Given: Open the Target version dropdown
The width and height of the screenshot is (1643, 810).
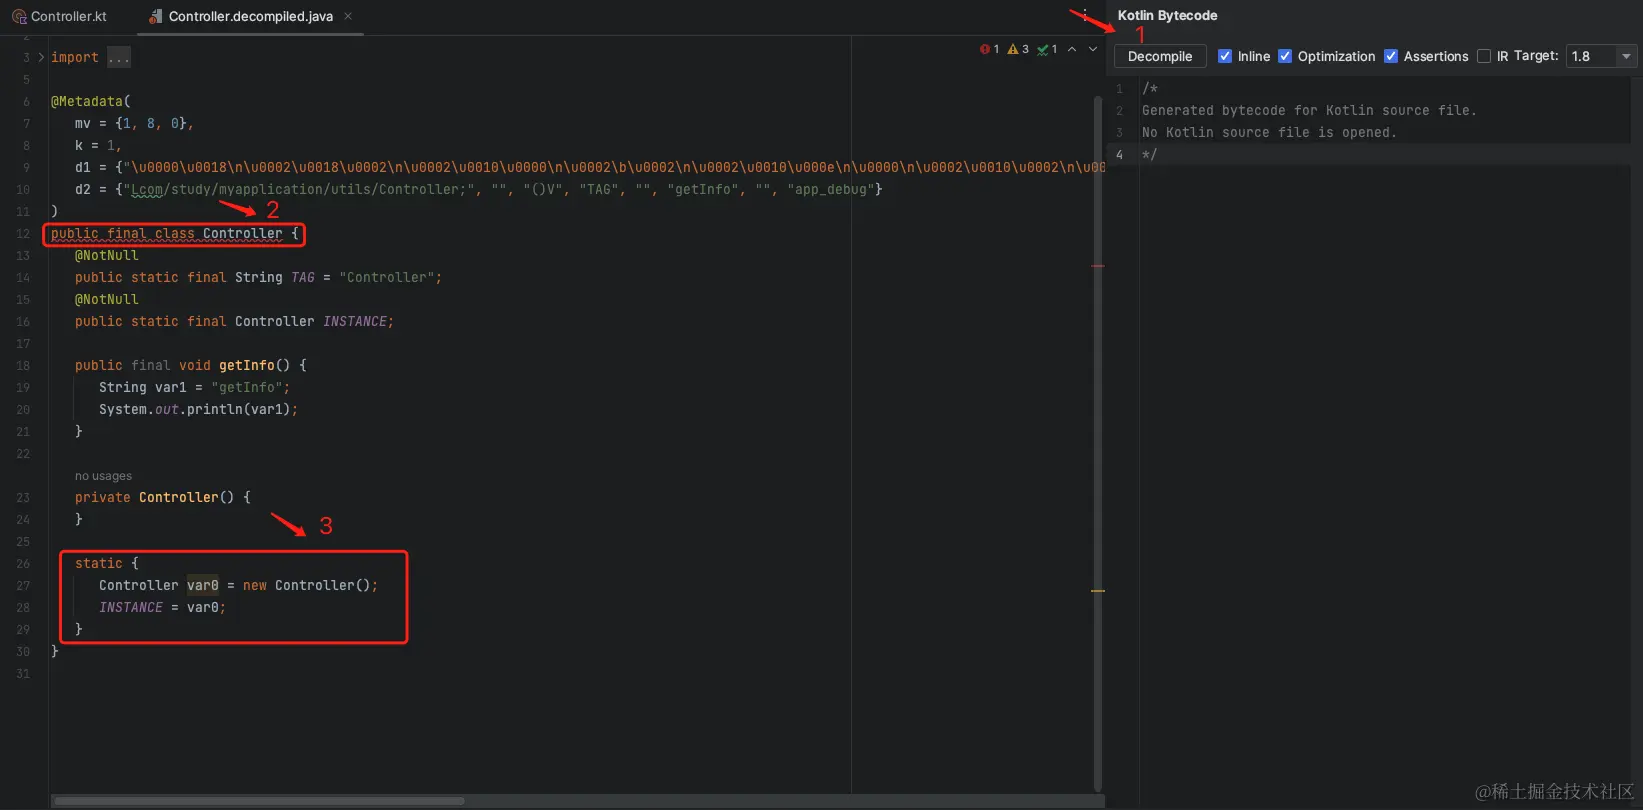Looking at the screenshot, I should pos(1601,56).
